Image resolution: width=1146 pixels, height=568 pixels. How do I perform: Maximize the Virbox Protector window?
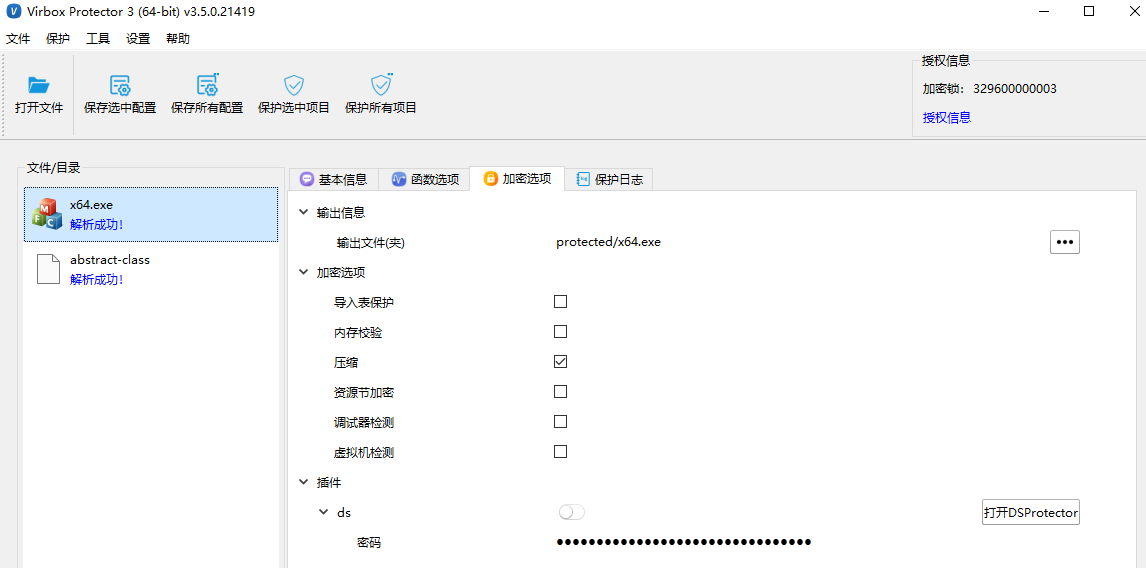[x=1089, y=11]
